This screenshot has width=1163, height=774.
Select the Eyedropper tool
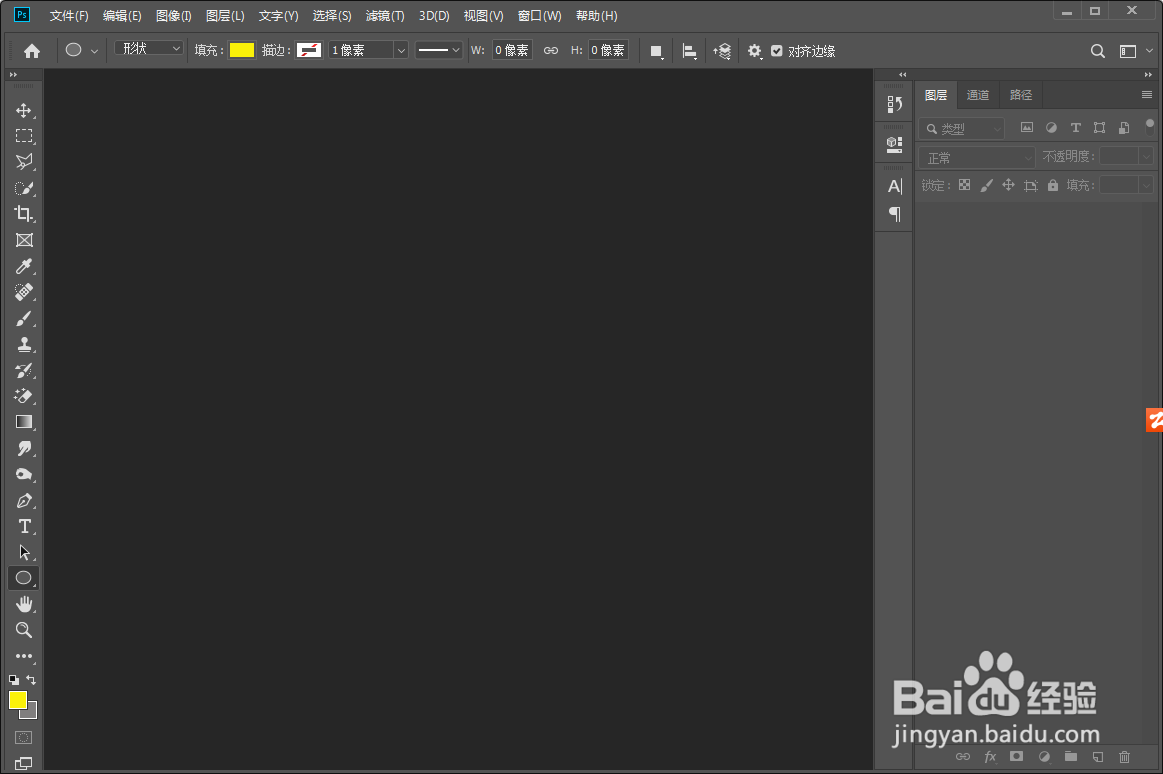tap(24, 266)
